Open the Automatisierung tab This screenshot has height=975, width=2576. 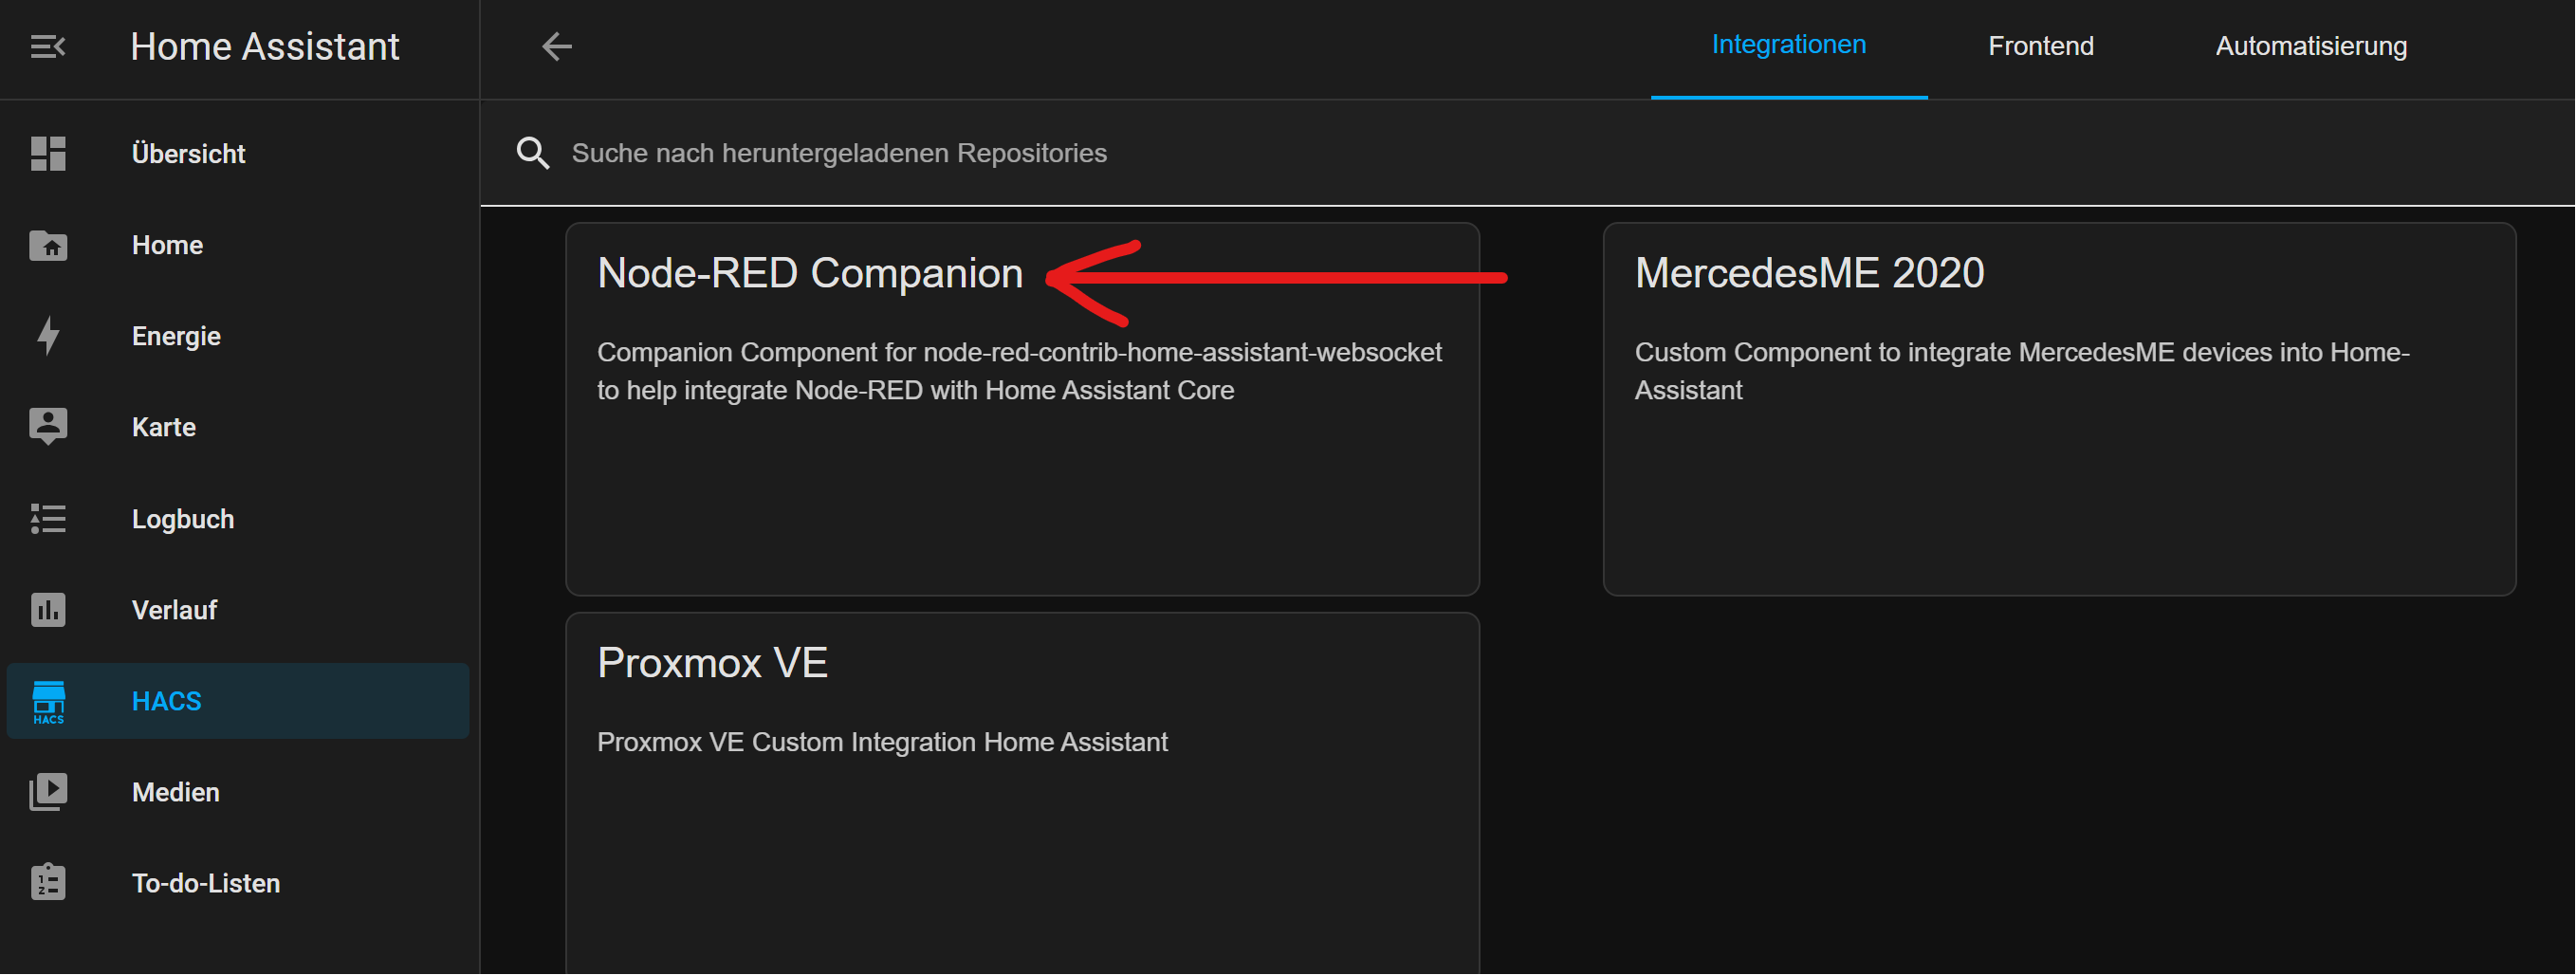pos(2310,47)
